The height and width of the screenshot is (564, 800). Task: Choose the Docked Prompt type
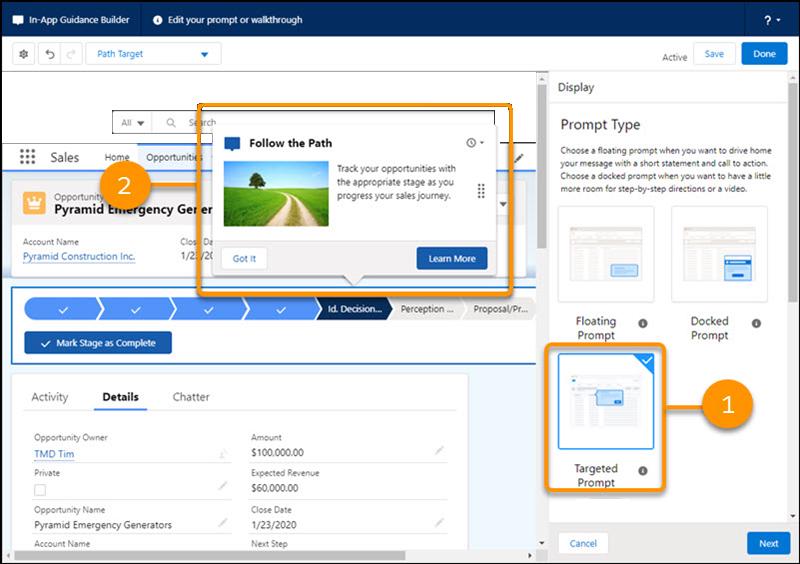click(719, 254)
